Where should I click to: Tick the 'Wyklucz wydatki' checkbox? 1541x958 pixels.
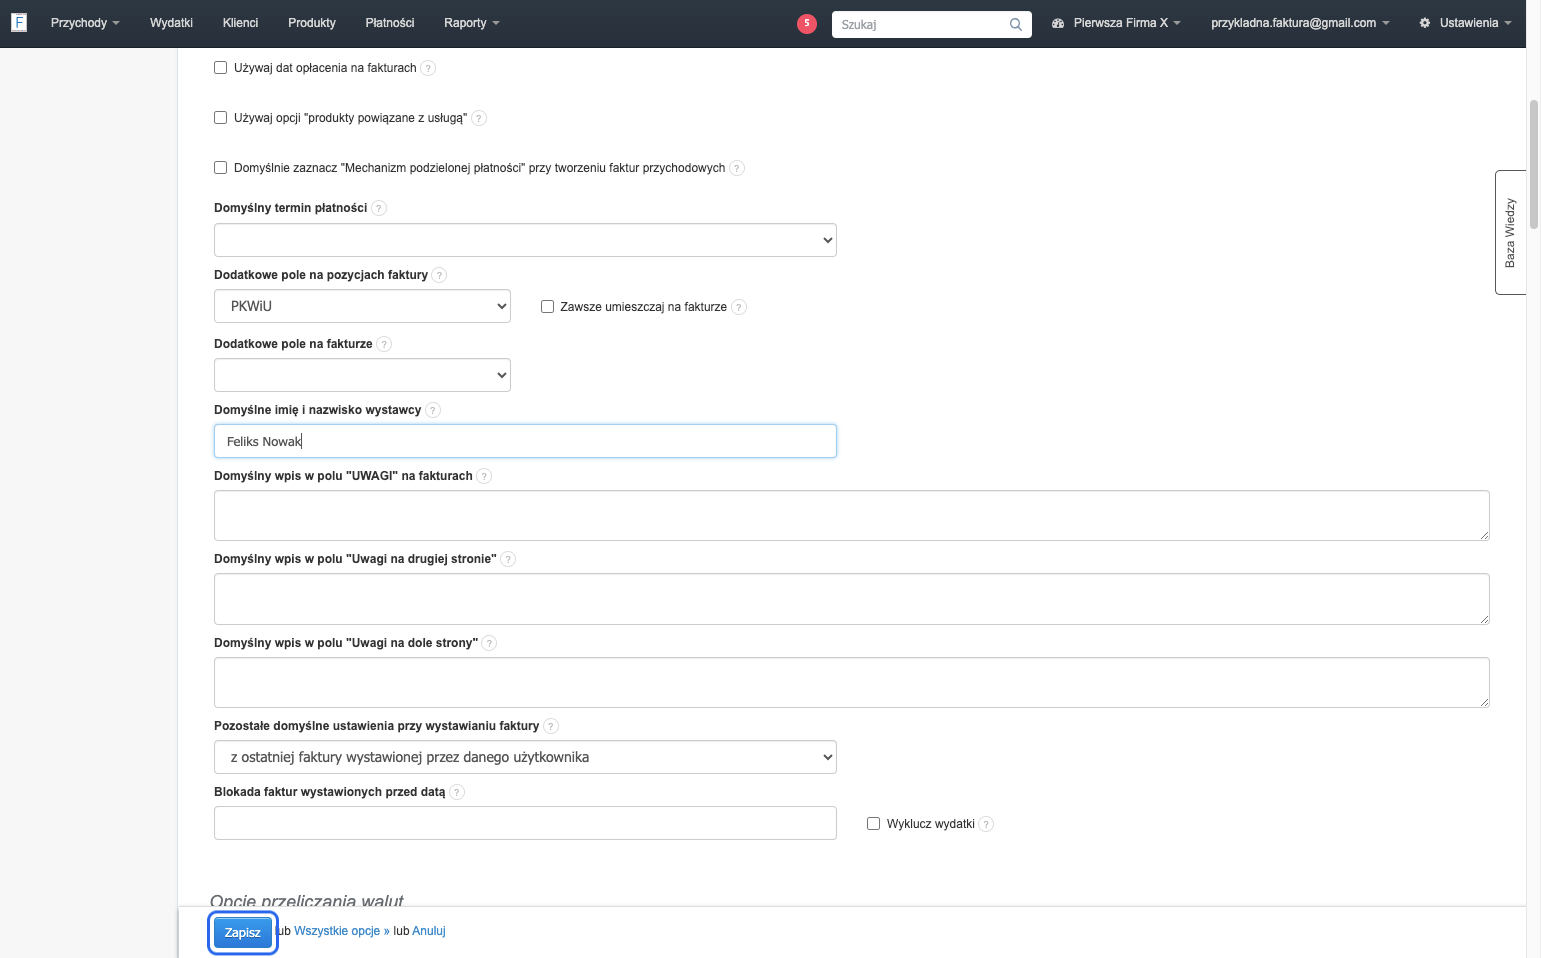873,824
